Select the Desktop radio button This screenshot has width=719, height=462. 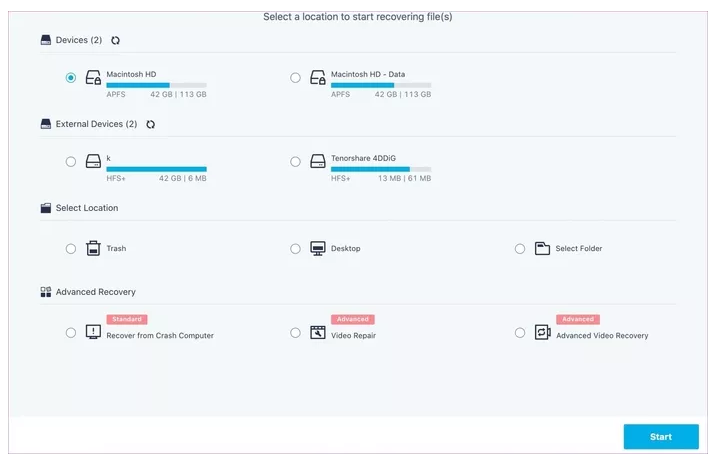[295, 248]
